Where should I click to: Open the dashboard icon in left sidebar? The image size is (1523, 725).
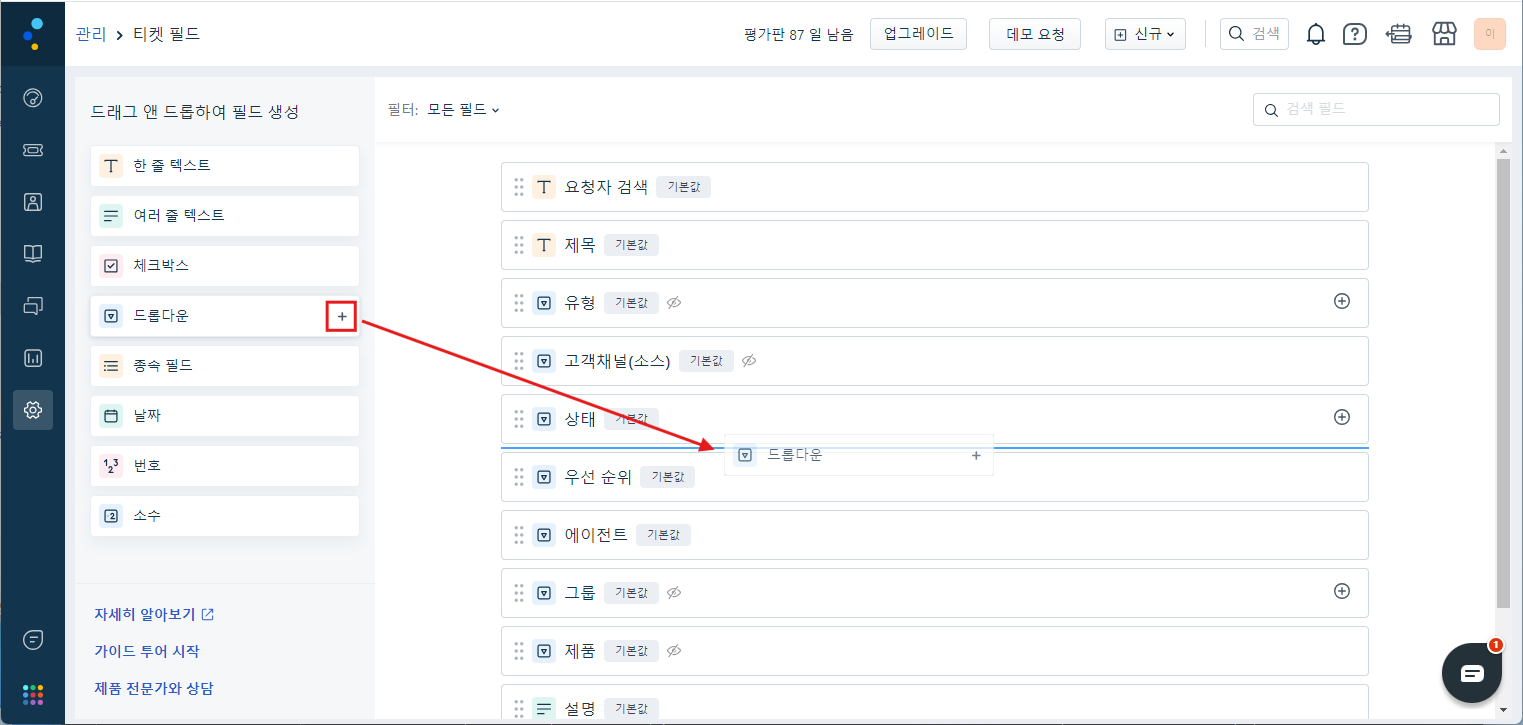pos(33,98)
